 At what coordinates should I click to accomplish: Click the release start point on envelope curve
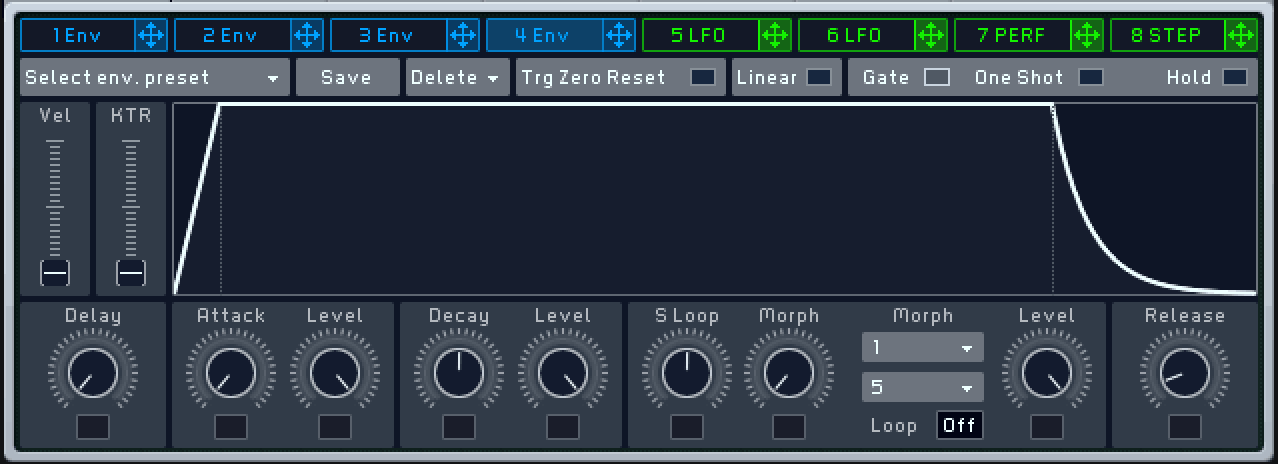1053,105
